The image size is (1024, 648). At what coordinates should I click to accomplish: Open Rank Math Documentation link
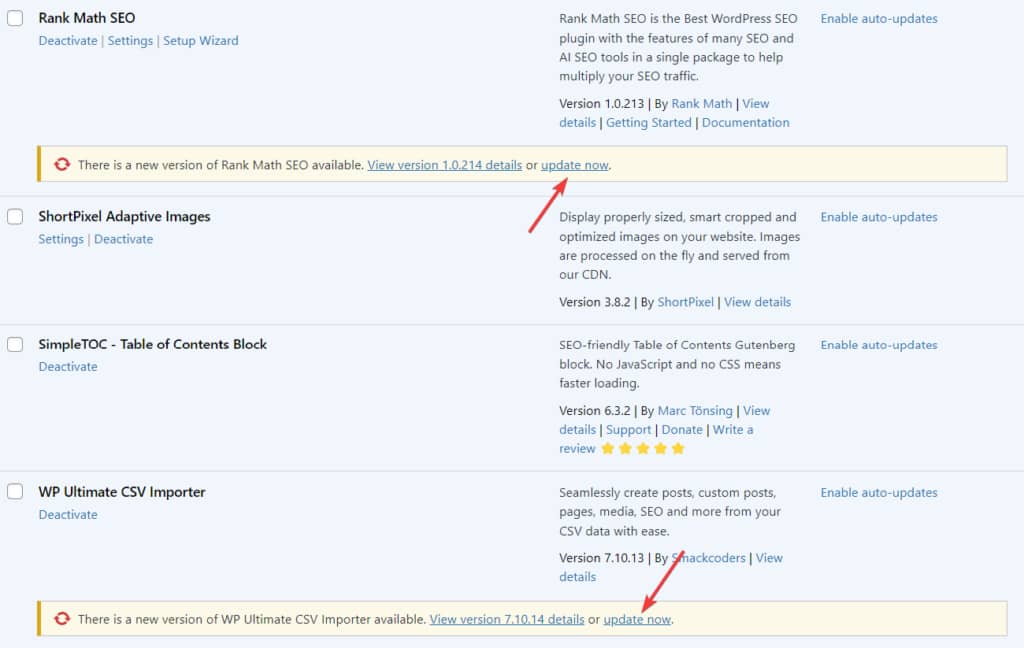(745, 123)
